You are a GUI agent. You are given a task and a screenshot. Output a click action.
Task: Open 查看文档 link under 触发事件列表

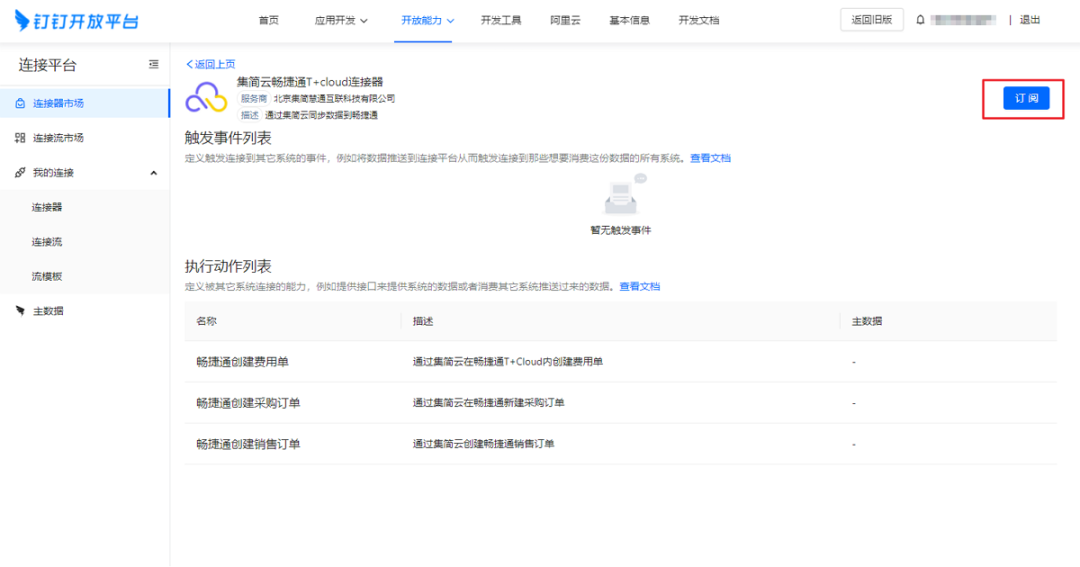click(710, 158)
